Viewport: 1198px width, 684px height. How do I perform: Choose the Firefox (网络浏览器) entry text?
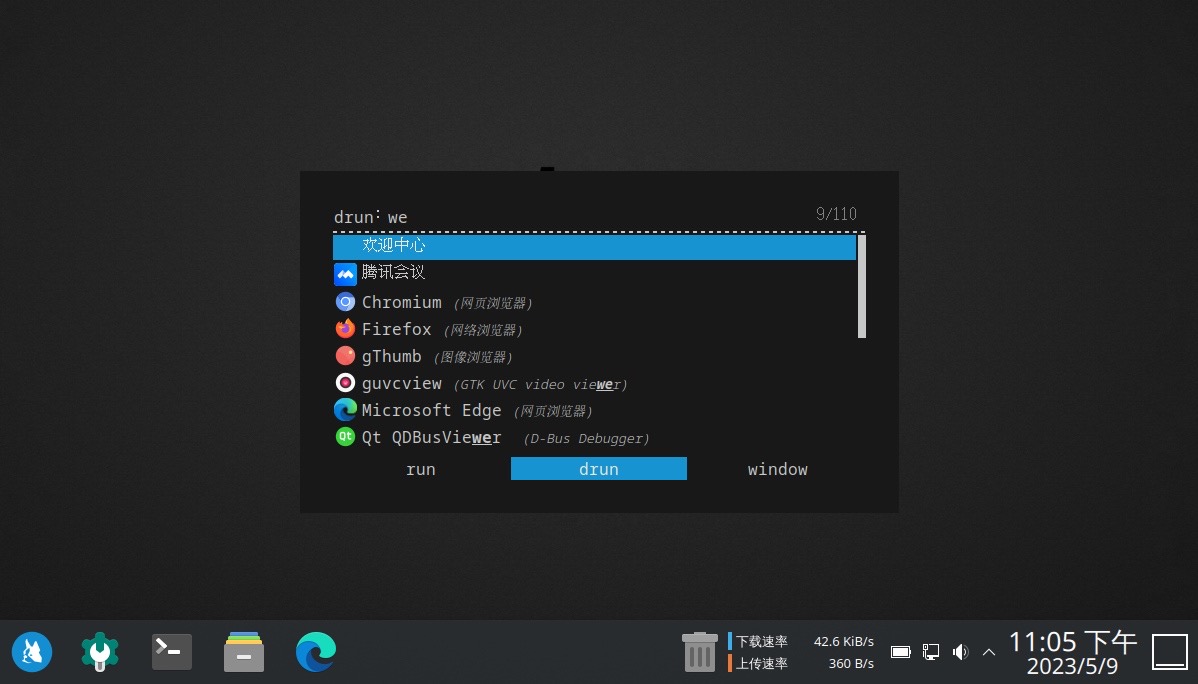[442, 329]
